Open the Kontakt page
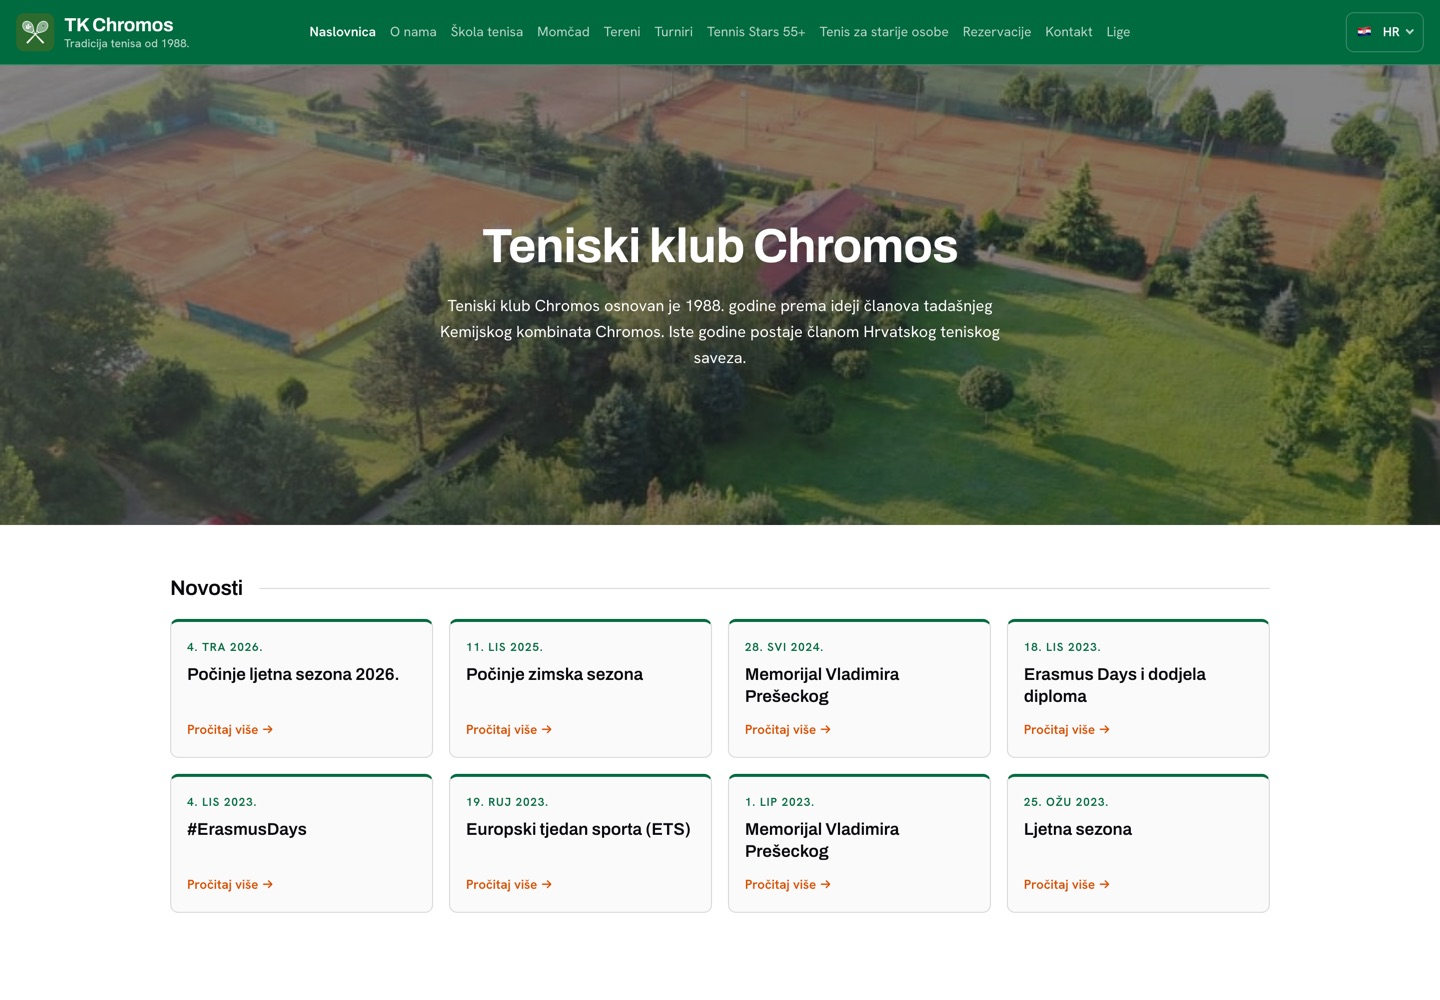This screenshot has width=1440, height=1000. [x=1068, y=32]
